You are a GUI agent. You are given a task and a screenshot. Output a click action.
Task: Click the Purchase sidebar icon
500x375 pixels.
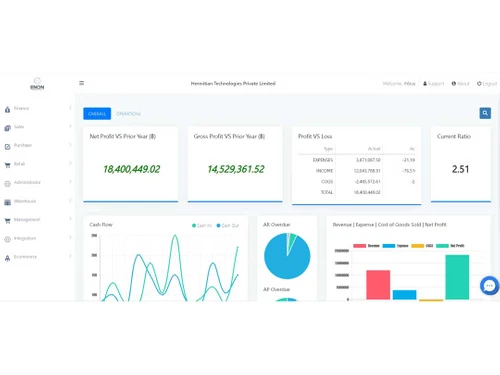tap(7, 146)
